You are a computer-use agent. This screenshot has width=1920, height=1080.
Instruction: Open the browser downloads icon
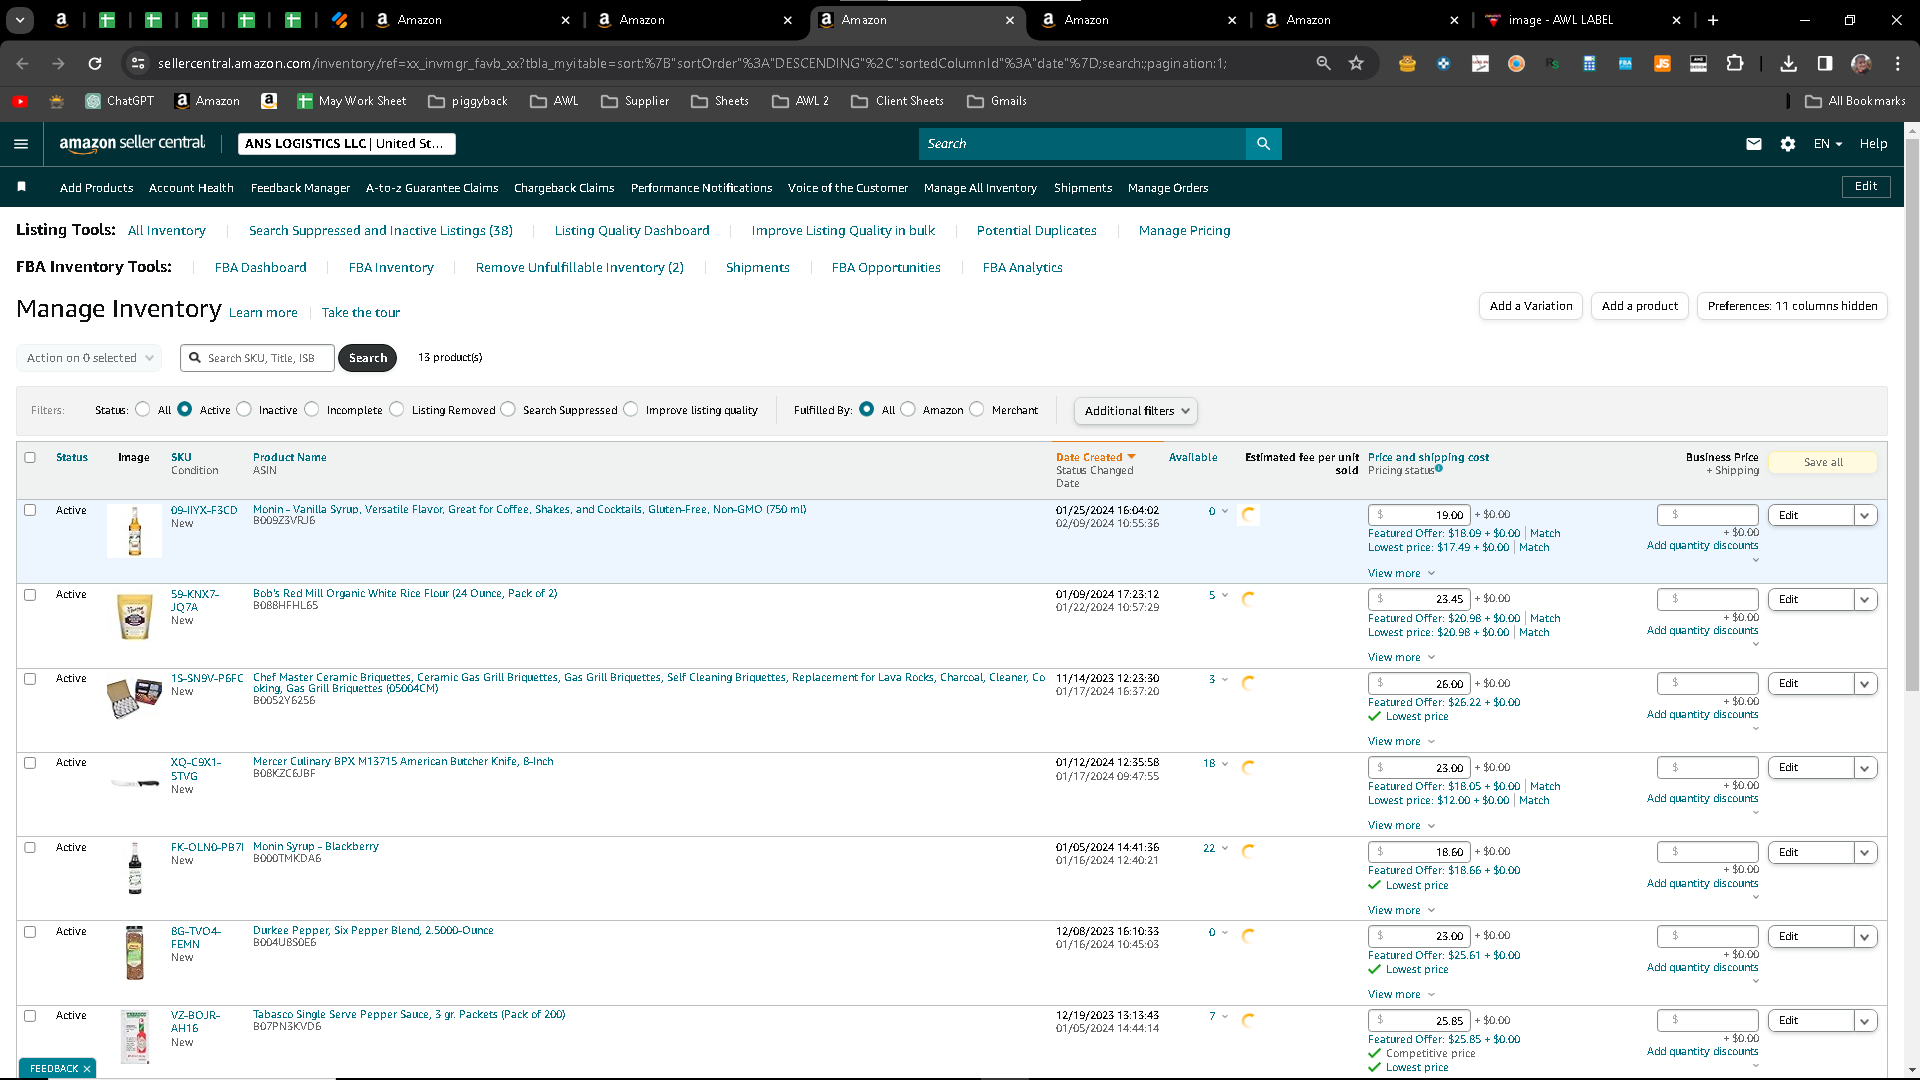point(1789,63)
